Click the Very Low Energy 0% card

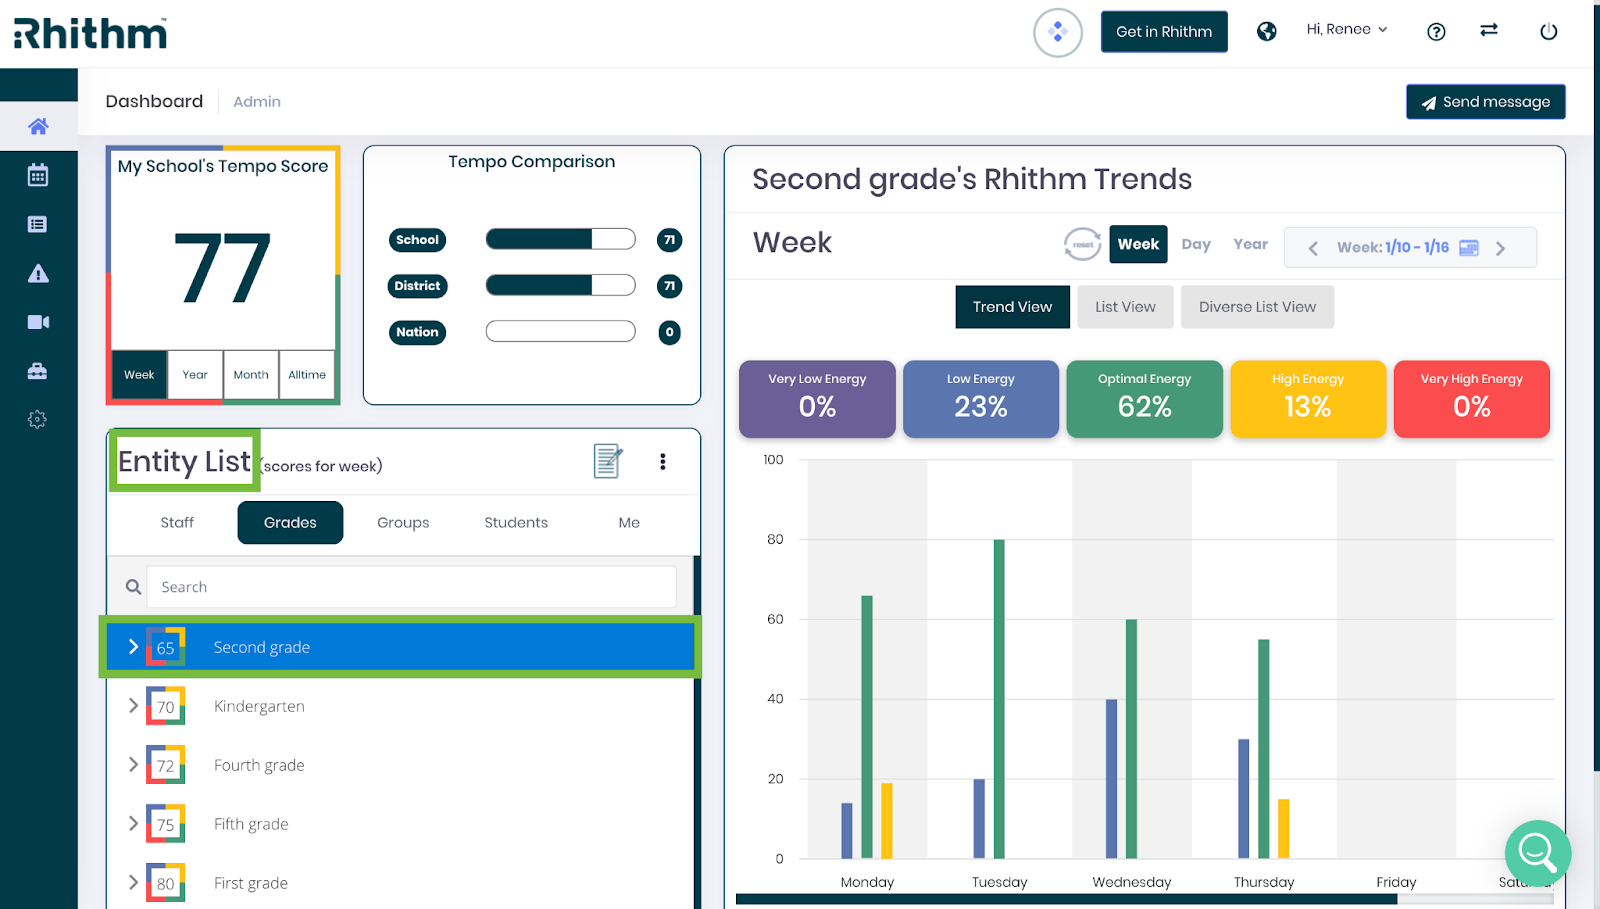[x=817, y=399]
